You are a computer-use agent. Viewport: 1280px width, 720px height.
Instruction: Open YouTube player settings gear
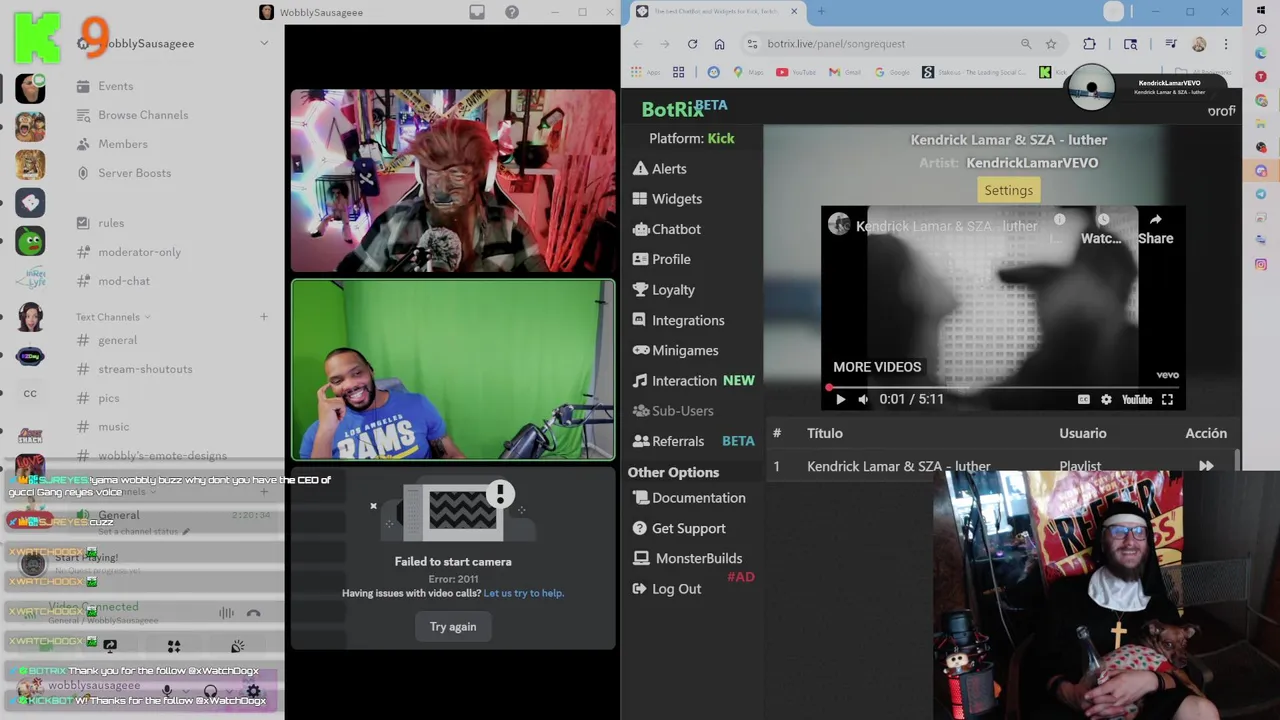(x=1106, y=399)
